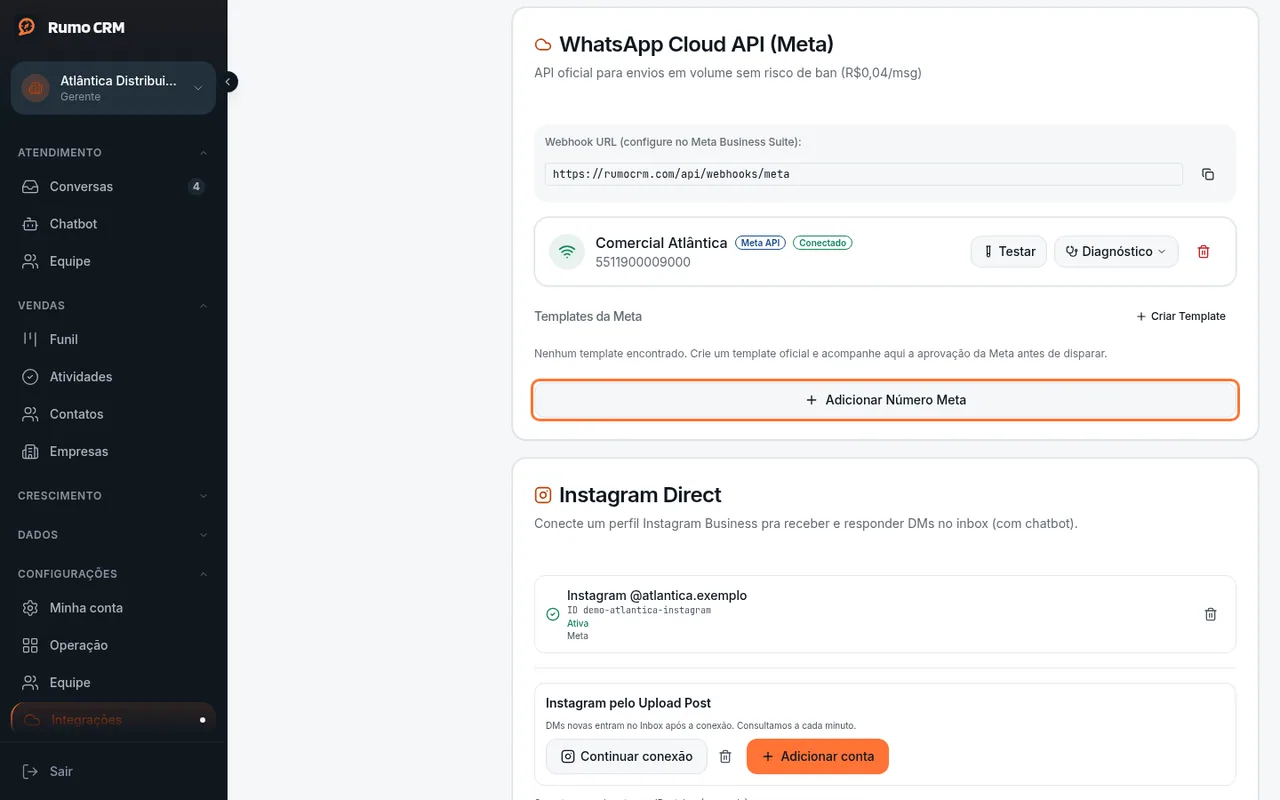The width and height of the screenshot is (1280, 800).
Task: Open the Contatos page
Action: click(x=113, y=414)
